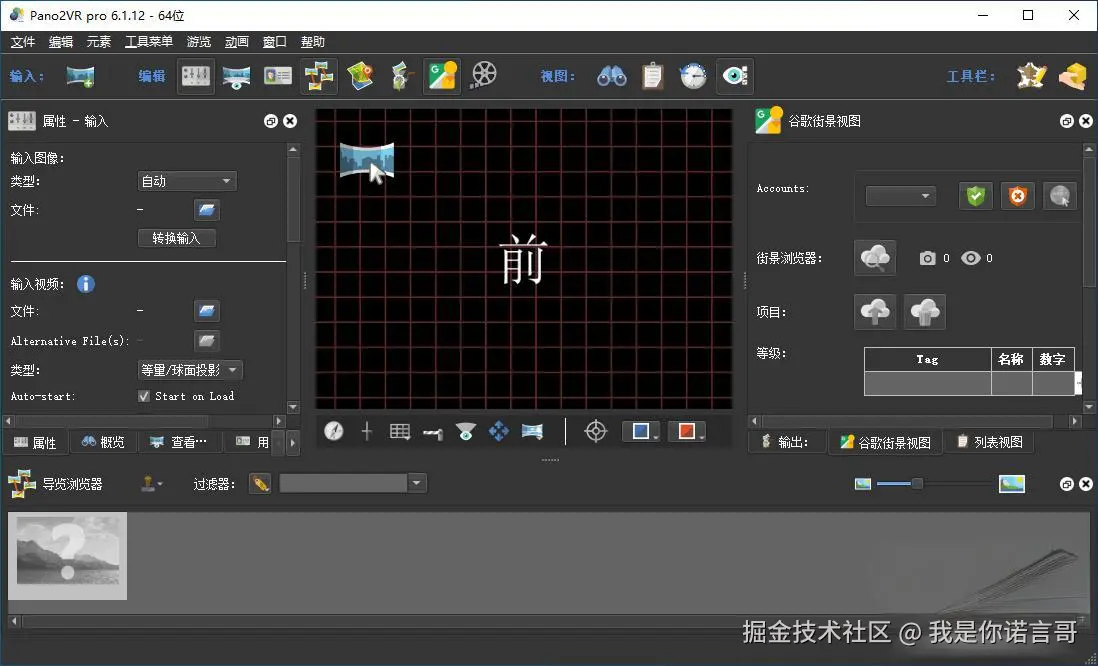The height and width of the screenshot is (666, 1098).
Task: Open the red polygon hotspot color dropdown
Action: [687, 431]
